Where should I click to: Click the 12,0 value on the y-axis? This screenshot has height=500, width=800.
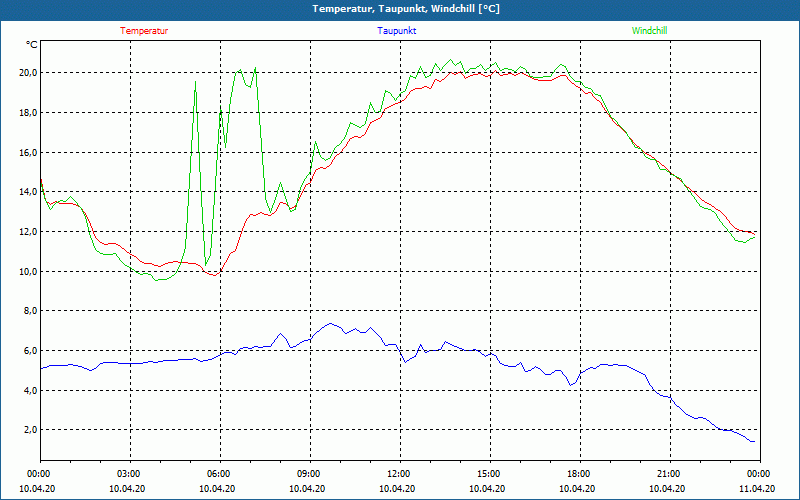(x=29, y=231)
